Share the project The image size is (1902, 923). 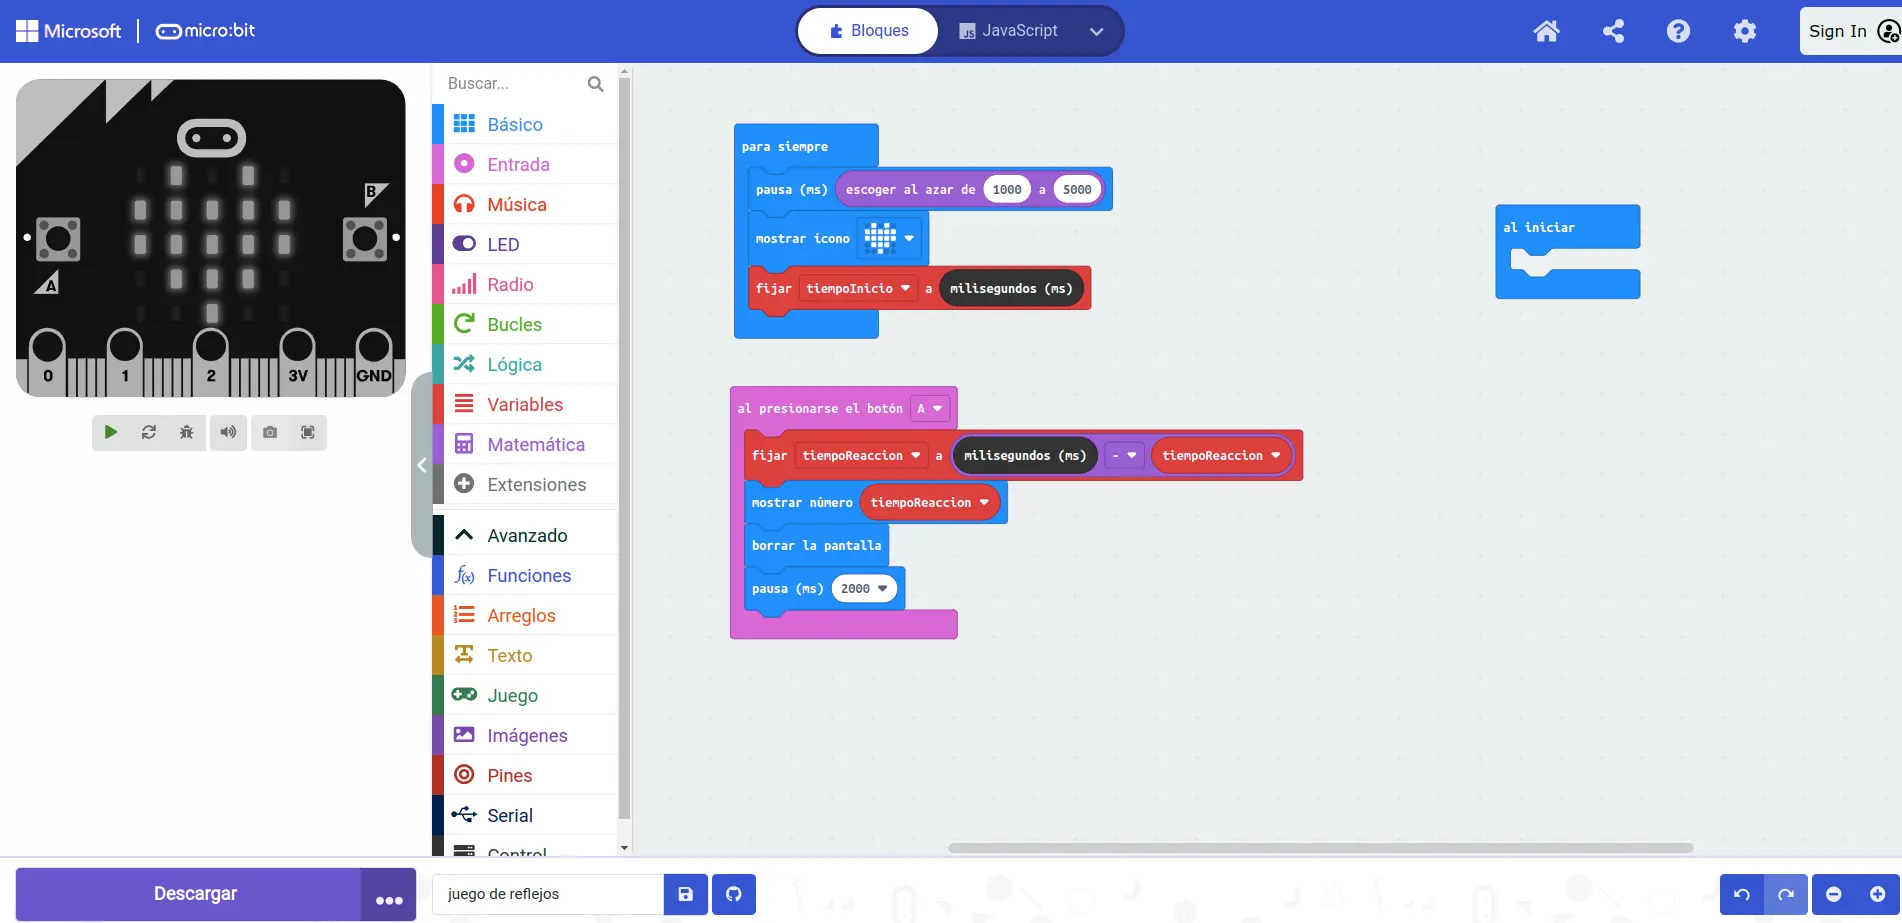(1613, 31)
